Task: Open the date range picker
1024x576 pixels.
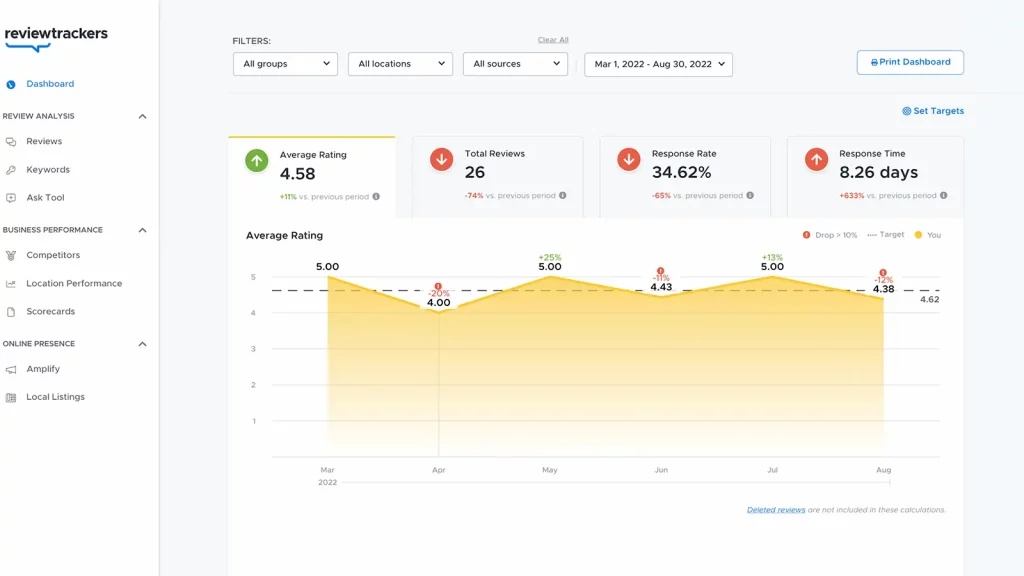Action: click(x=658, y=63)
